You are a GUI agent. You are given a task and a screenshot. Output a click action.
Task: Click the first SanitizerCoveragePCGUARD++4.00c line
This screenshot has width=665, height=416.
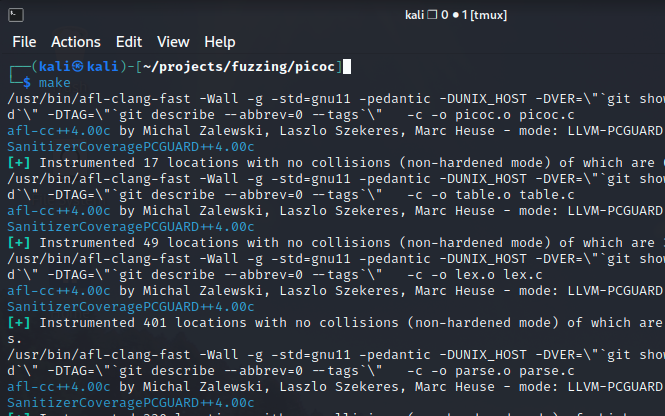click(x=131, y=147)
